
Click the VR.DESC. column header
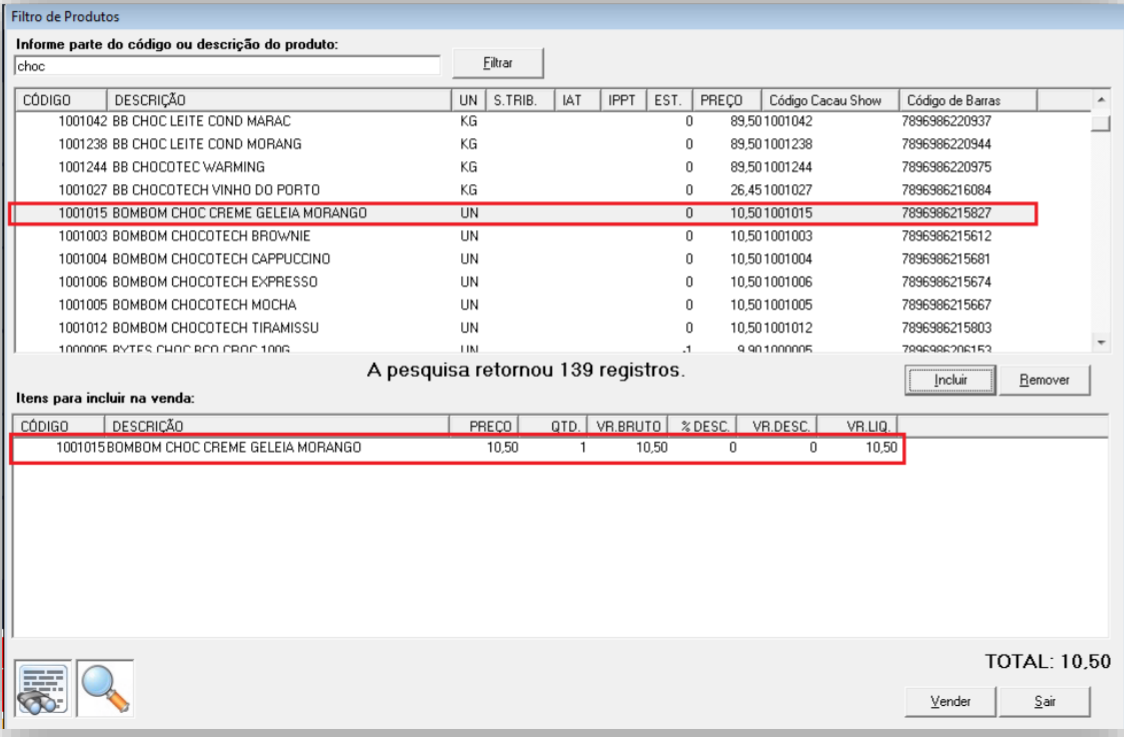click(x=778, y=427)
